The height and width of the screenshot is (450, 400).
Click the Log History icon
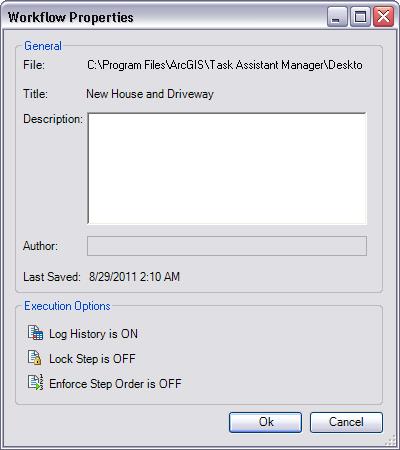tap(35, 333)
